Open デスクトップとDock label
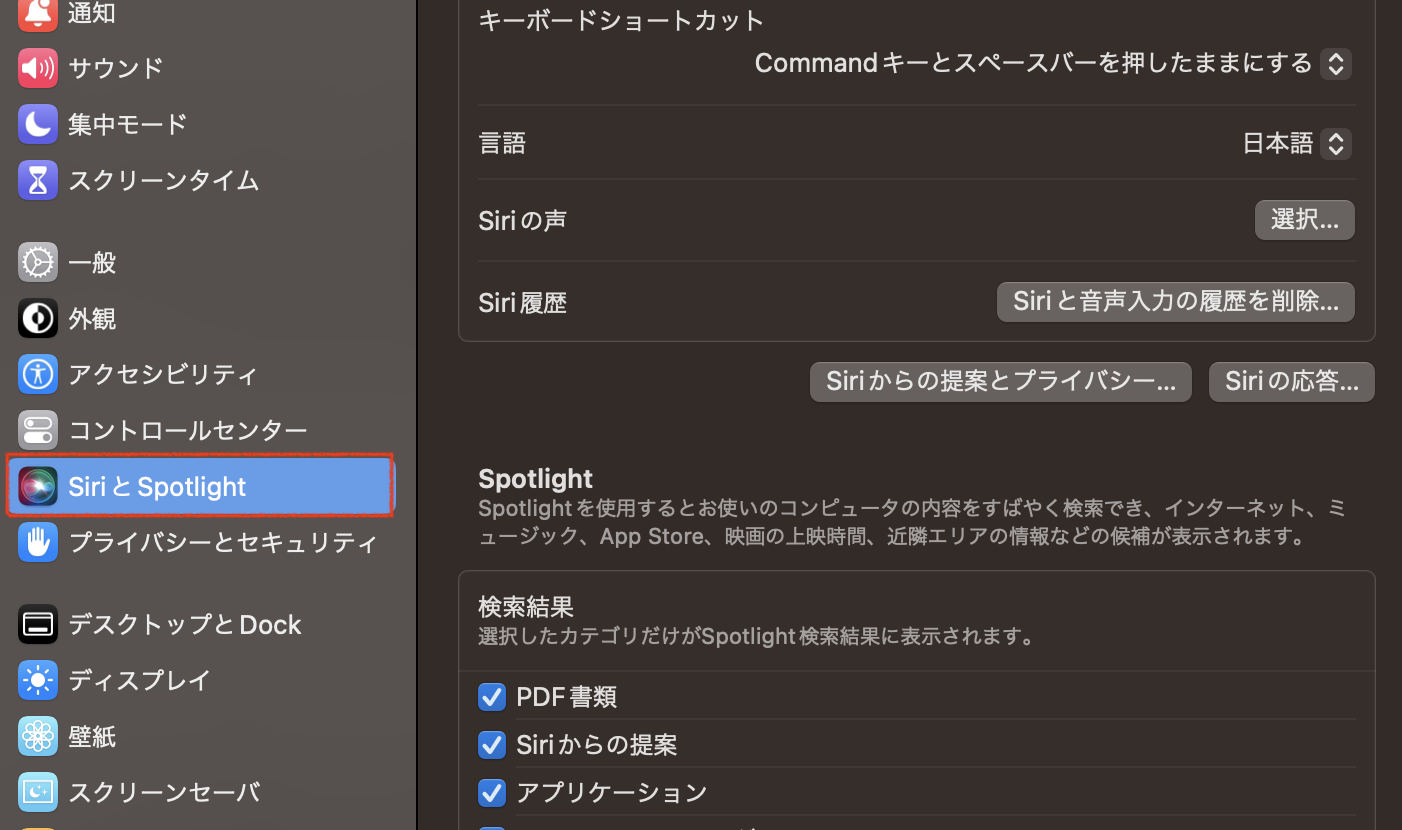The height and width of the screenshot is (830, 1402). [185, 625]
